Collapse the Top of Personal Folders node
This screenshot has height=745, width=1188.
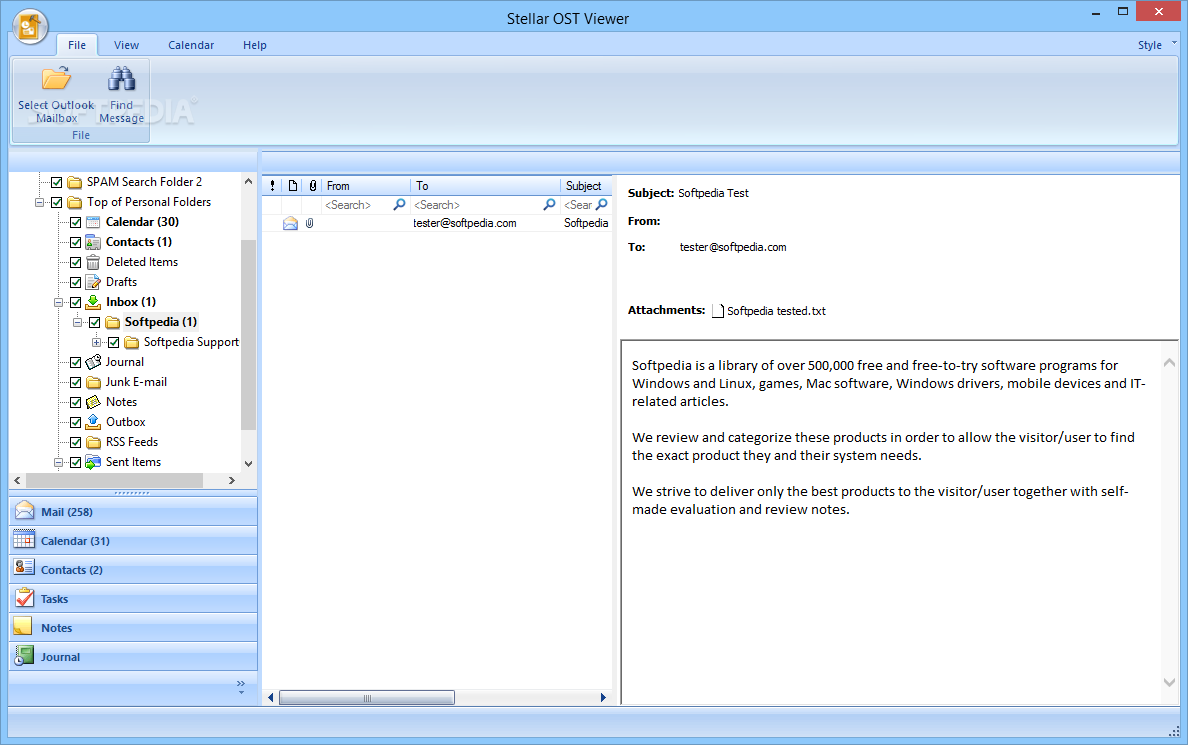click(39, 202)
